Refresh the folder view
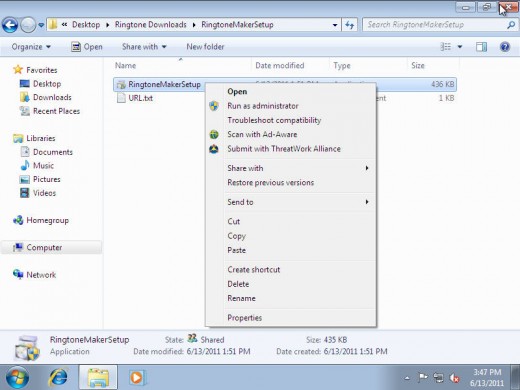 [x=349, y=25]
